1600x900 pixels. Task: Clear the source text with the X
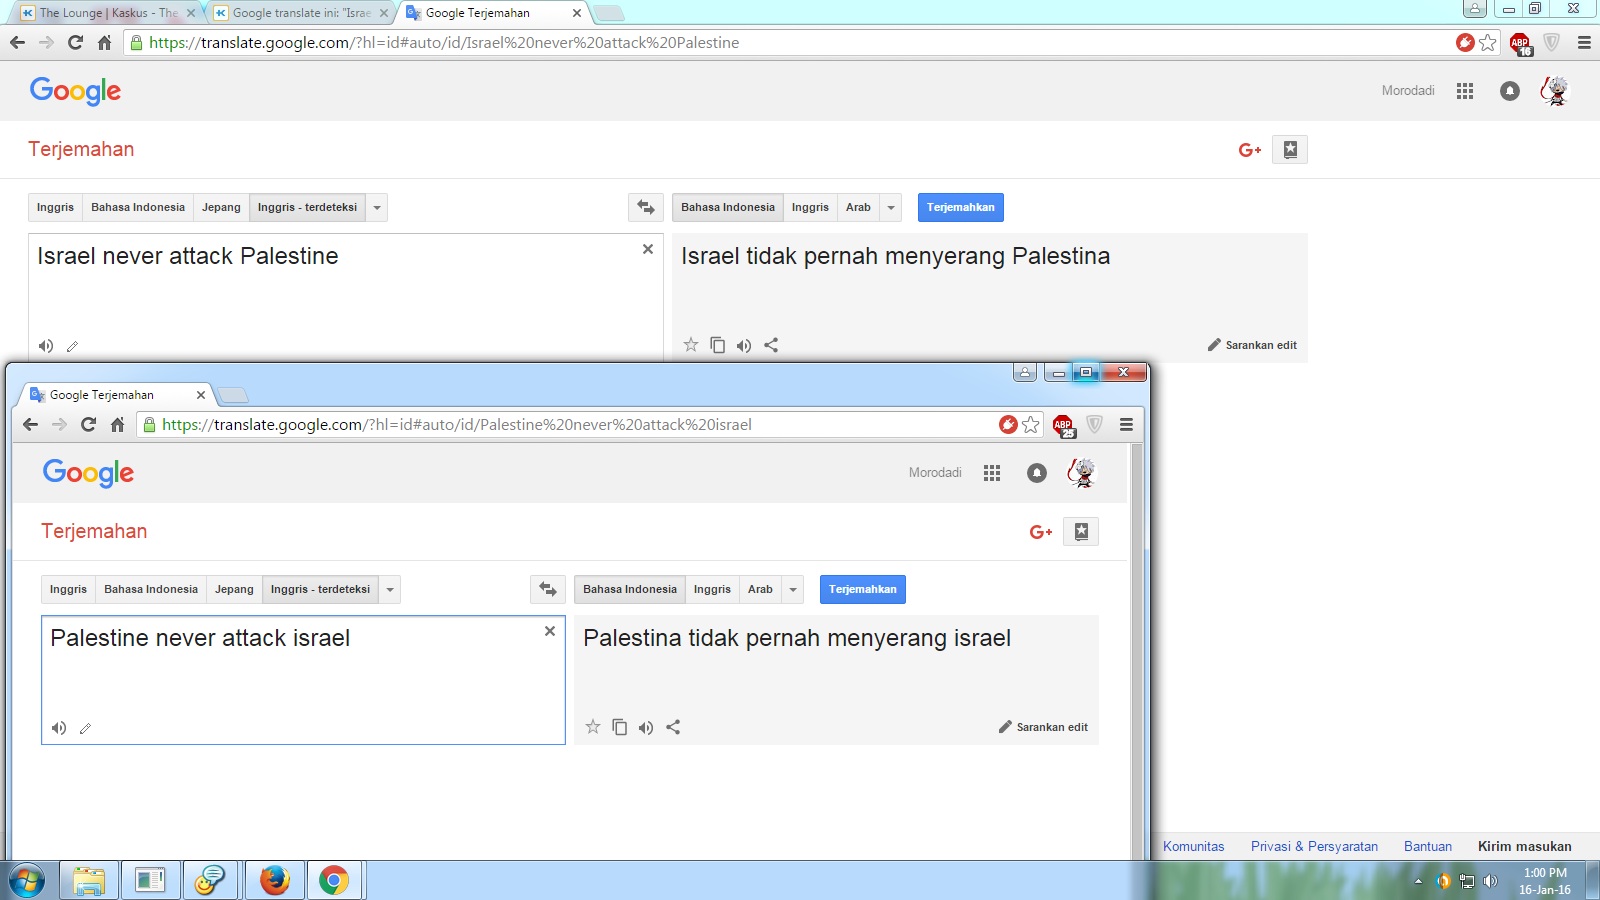tap(549, 631)
